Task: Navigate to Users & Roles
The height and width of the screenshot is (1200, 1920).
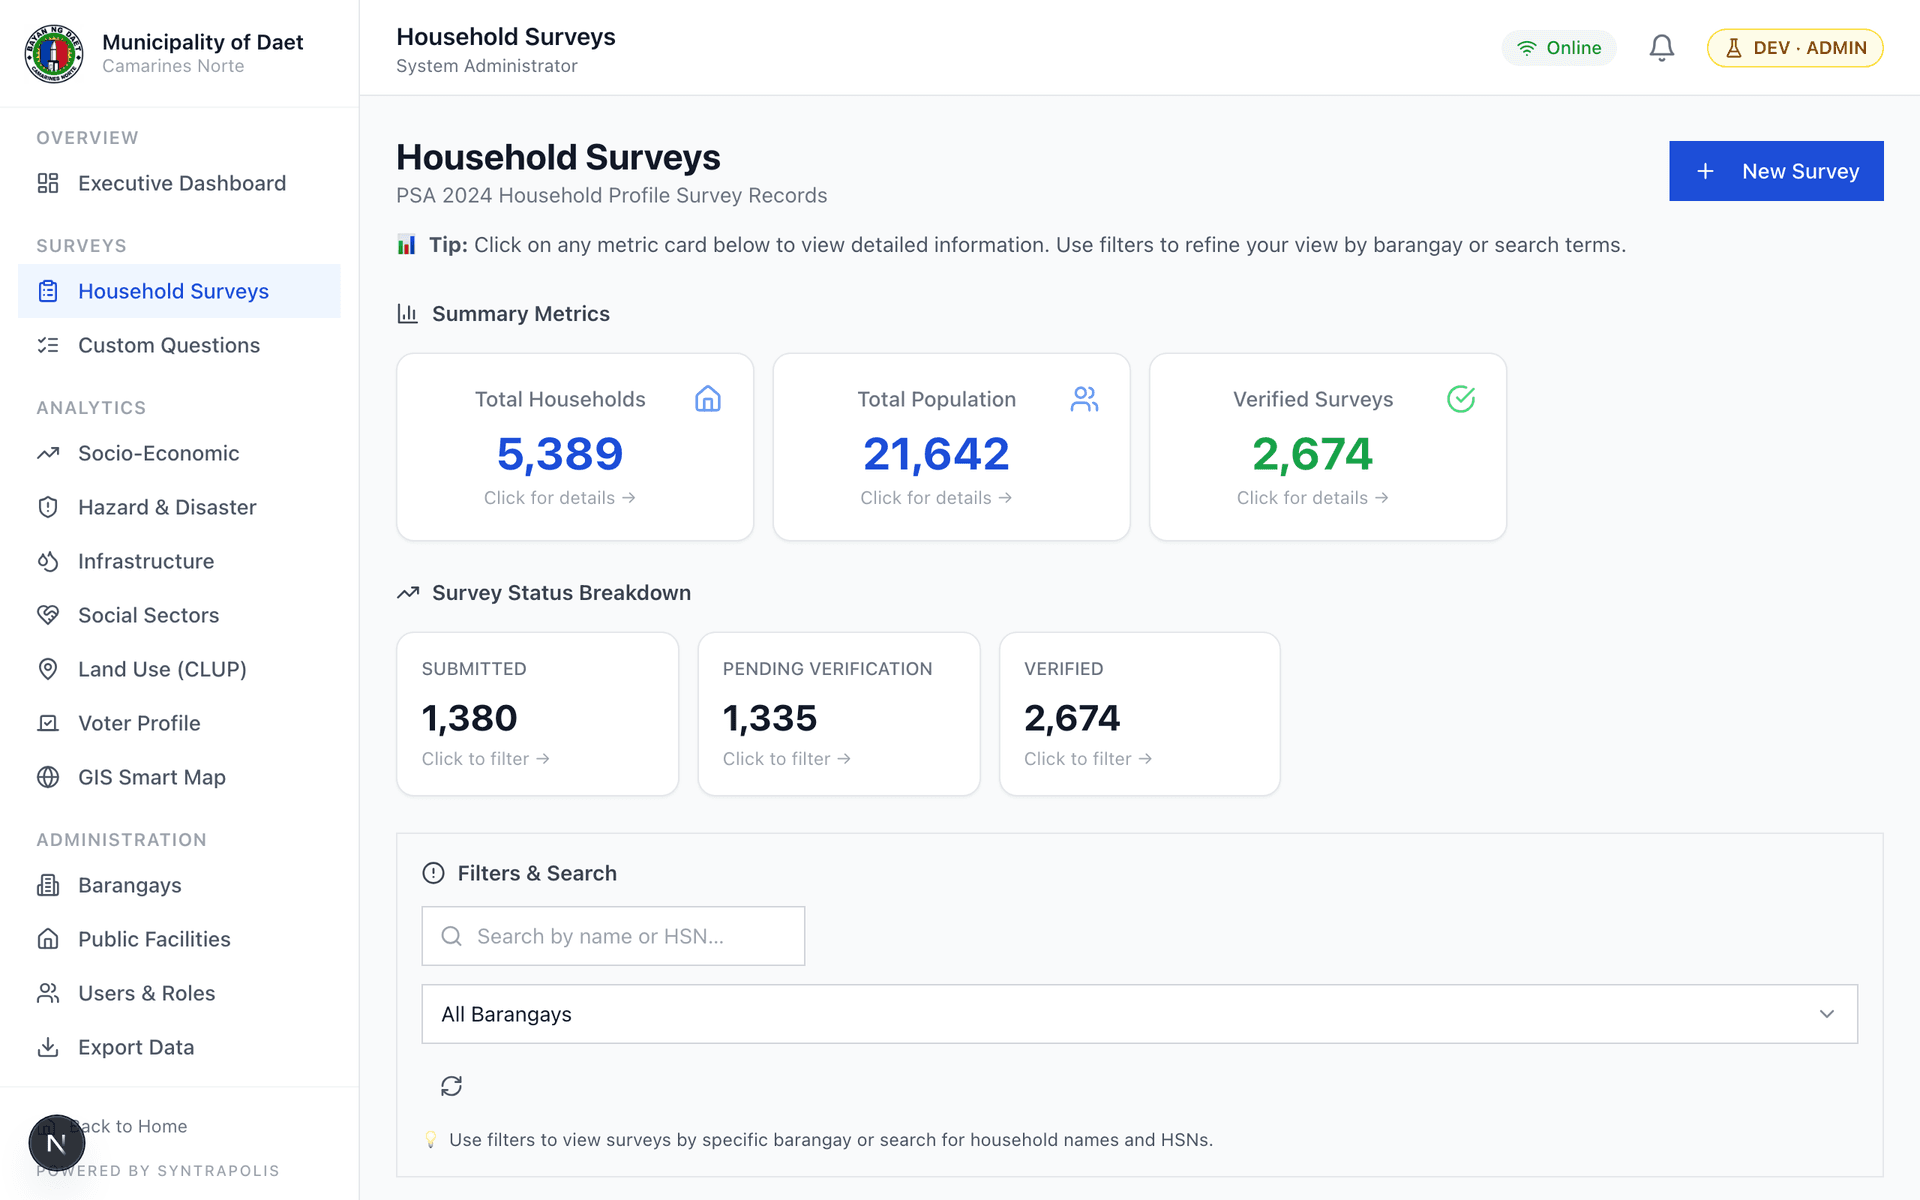Action: pos(146,993)
